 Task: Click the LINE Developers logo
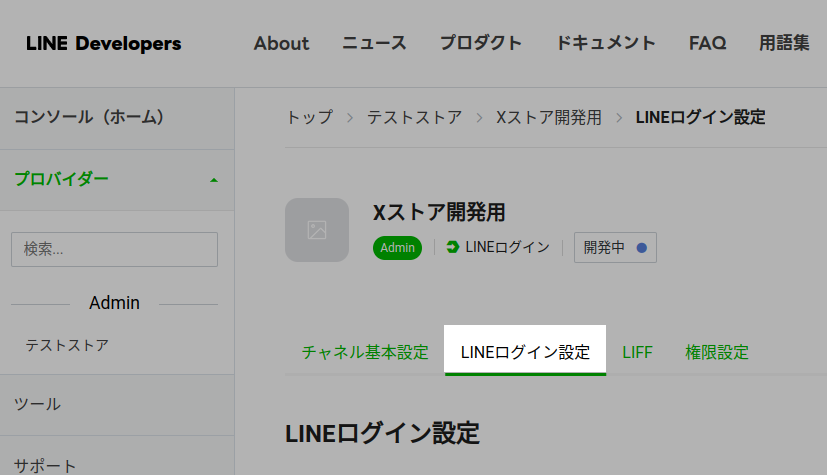point(104,43)
